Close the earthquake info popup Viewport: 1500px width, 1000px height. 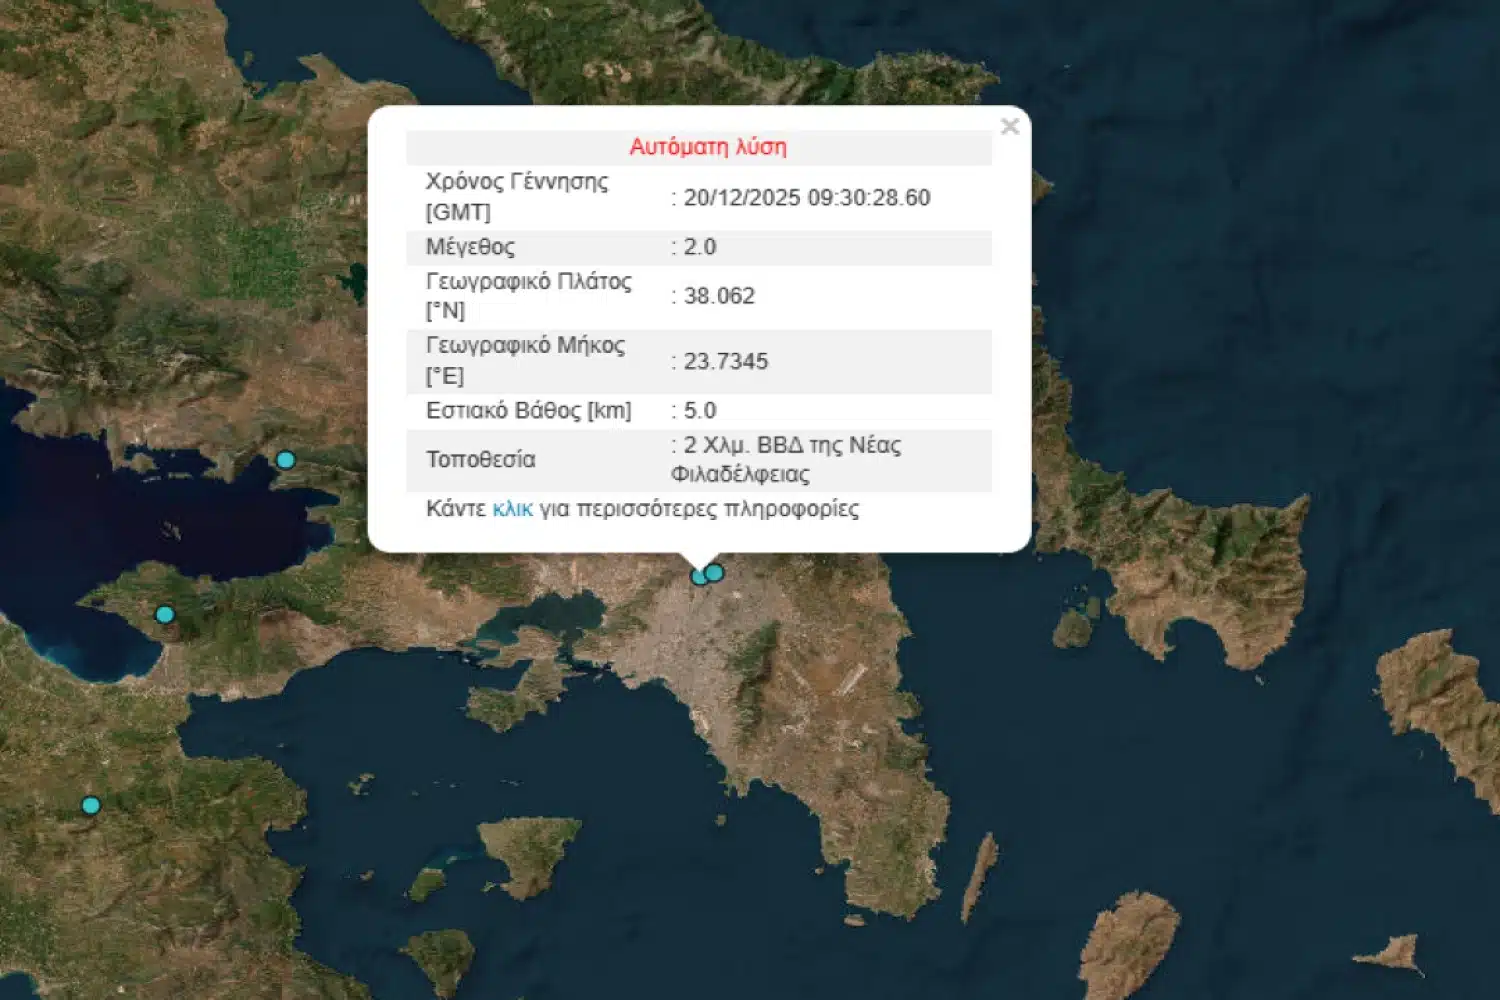point(1009,127)
